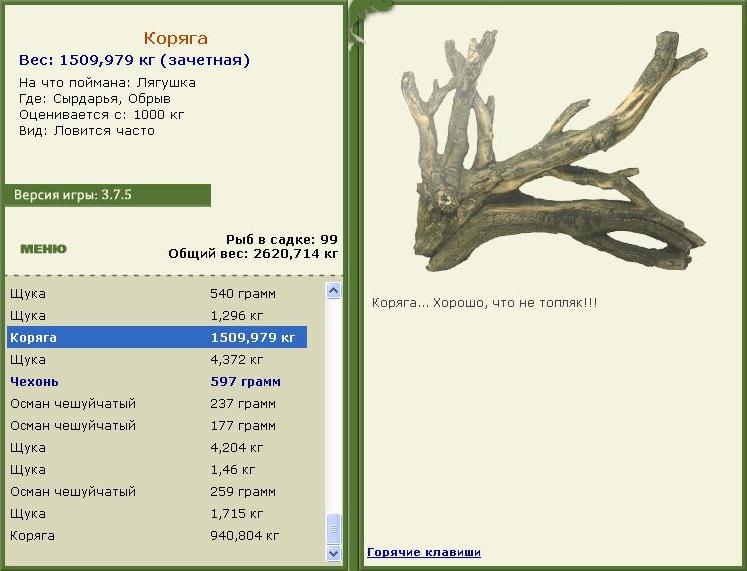The image size is (747, 571).
Task: Click the Версия игры: 3.7.5 banner
Action: click(x=108, y=195)
